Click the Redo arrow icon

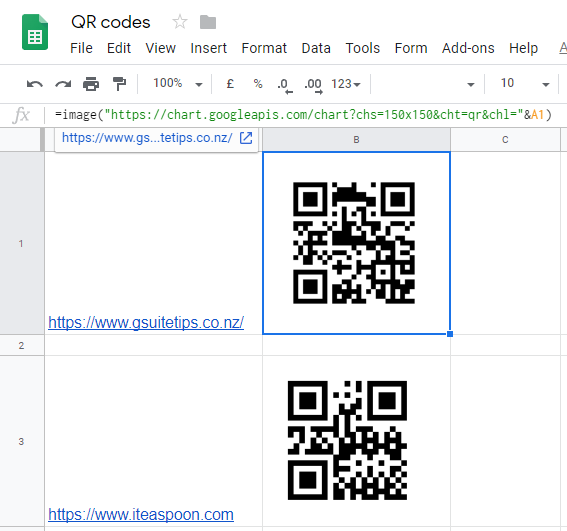click(x=63, y=84)
